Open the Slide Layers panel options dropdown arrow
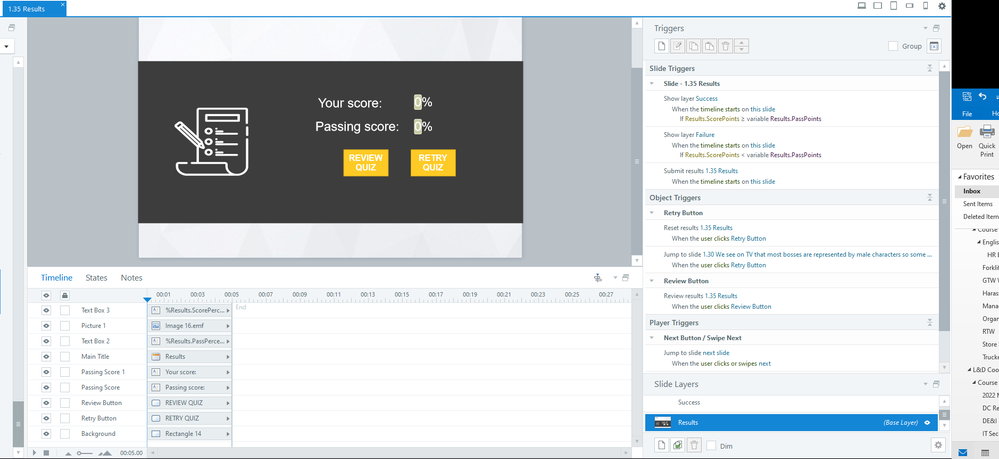This screenshot has width=999, height=459. click(926, 384)
